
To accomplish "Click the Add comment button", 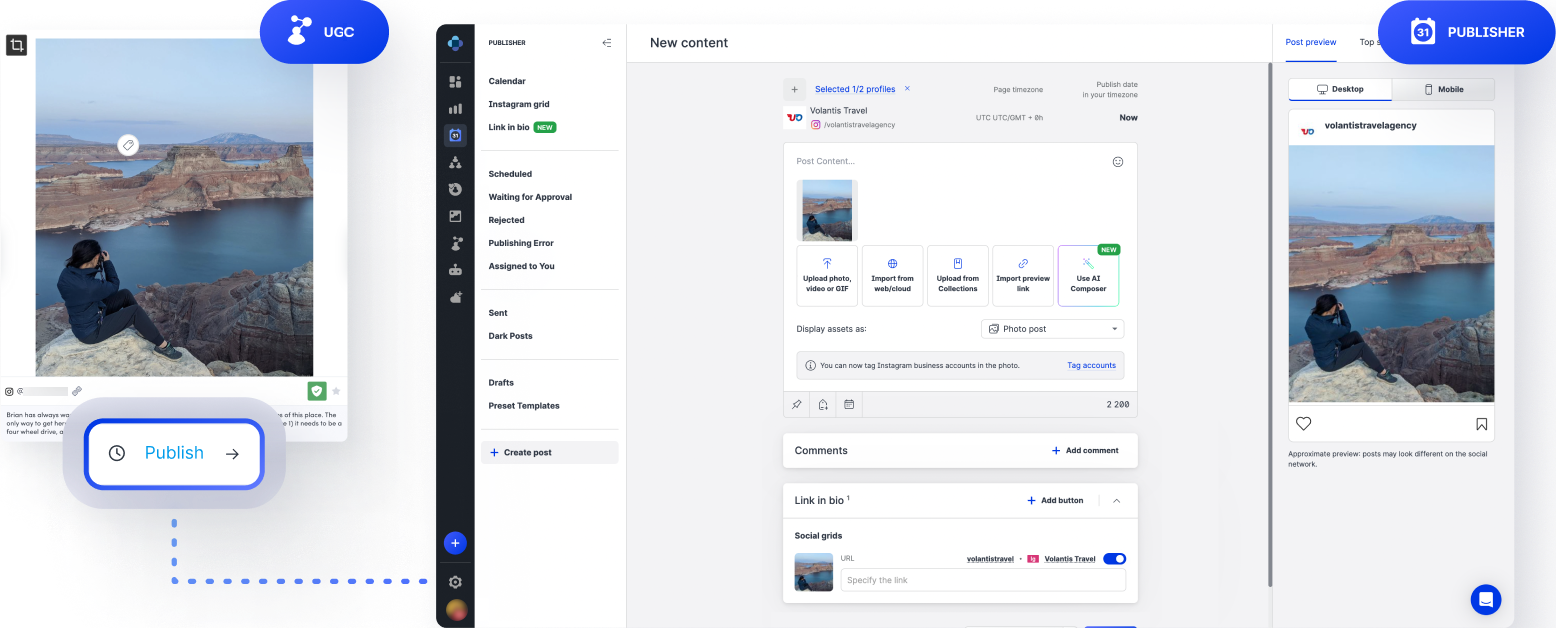I will click(x=1084, y=451).
